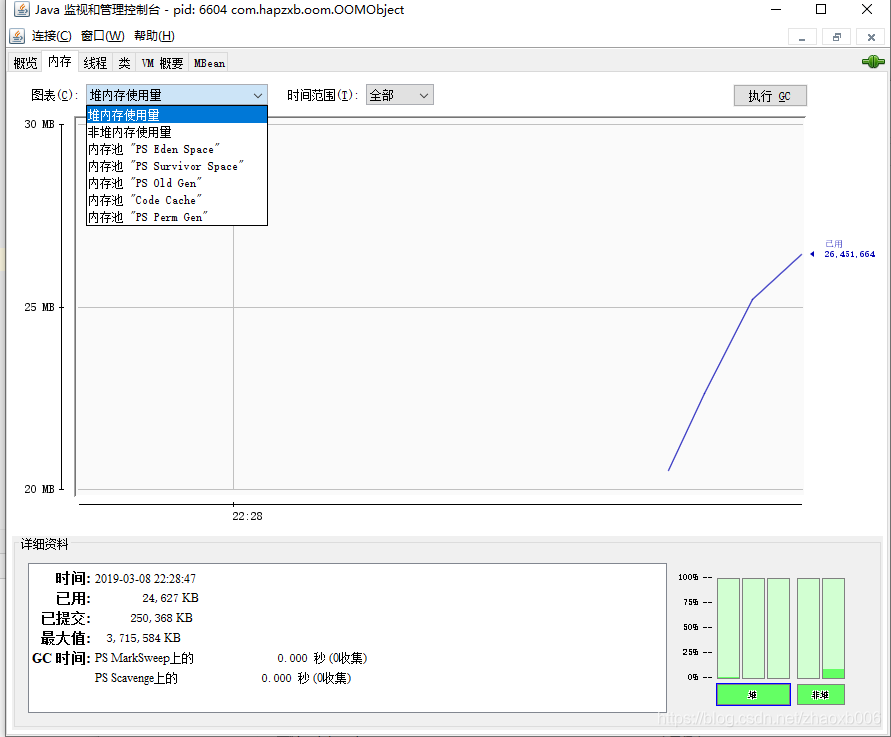Screen dimensions: 891x737
Task: Close the inner connection frame
Action: click(x=871, y=37)
